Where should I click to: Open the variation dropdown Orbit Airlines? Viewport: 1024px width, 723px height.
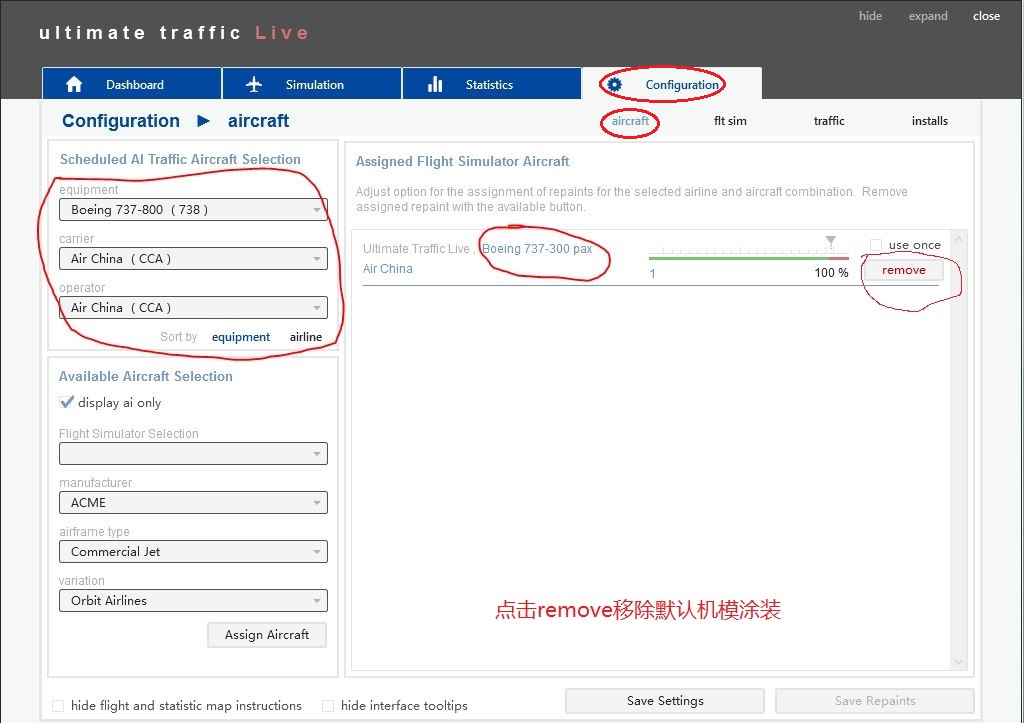tap(193, 600)
